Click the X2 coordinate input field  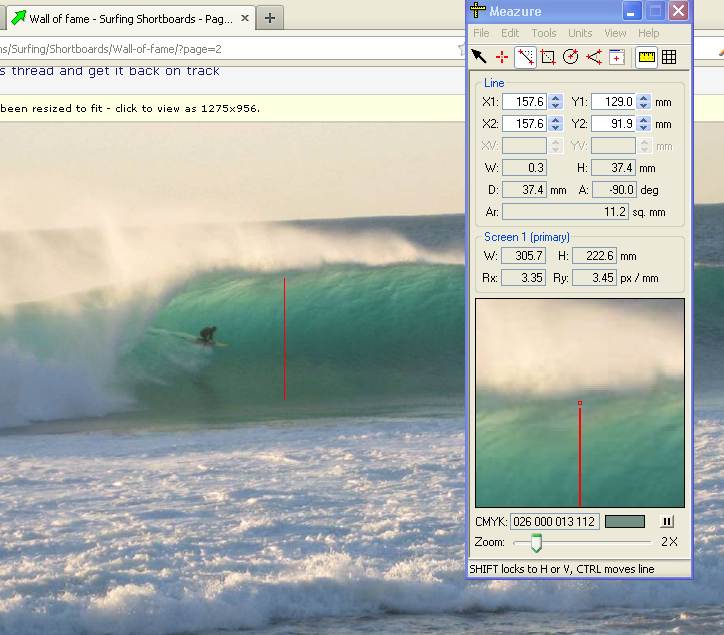click(524, 124)
